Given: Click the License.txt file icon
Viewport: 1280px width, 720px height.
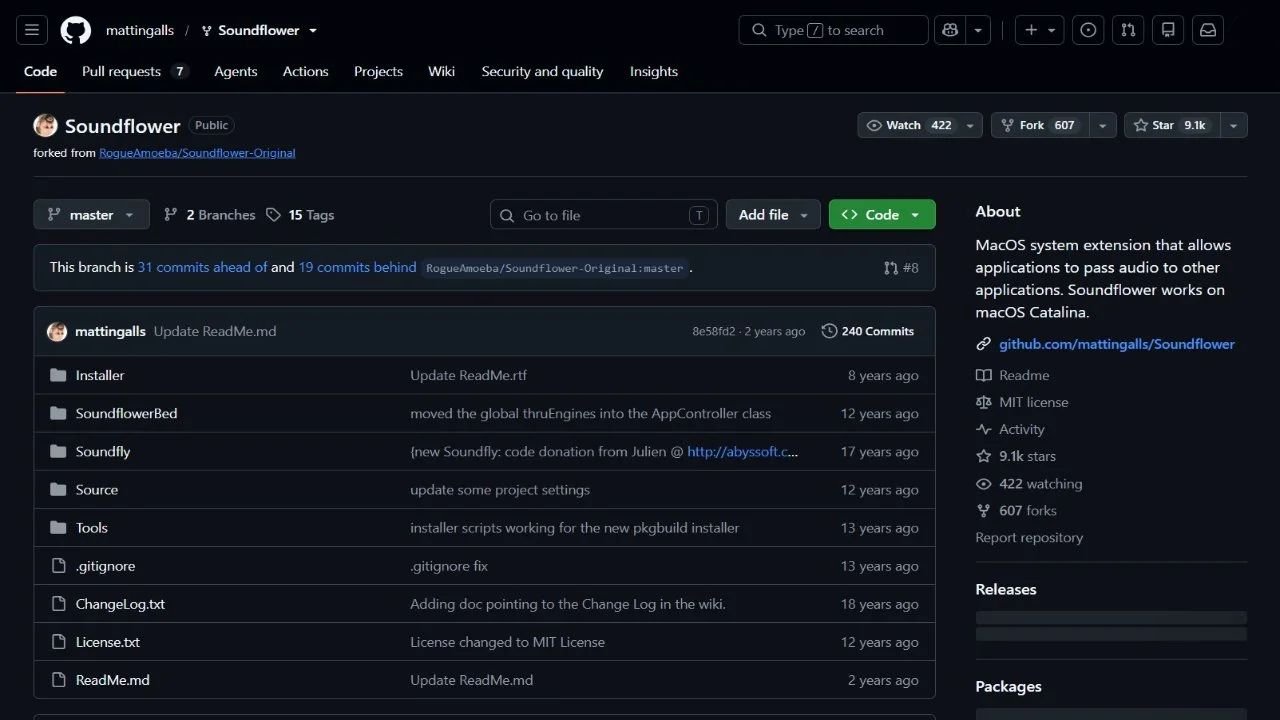Looking at the screenshot, I should click(58, 642).
